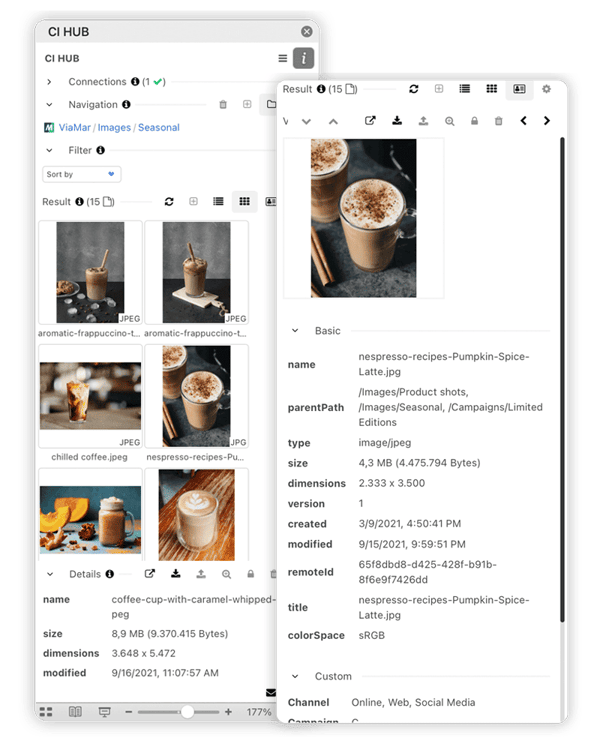Image resolution: width=600 pixels, height=747 pixels.
Task: Collapse the Filter section
Action: click(49, 150)
